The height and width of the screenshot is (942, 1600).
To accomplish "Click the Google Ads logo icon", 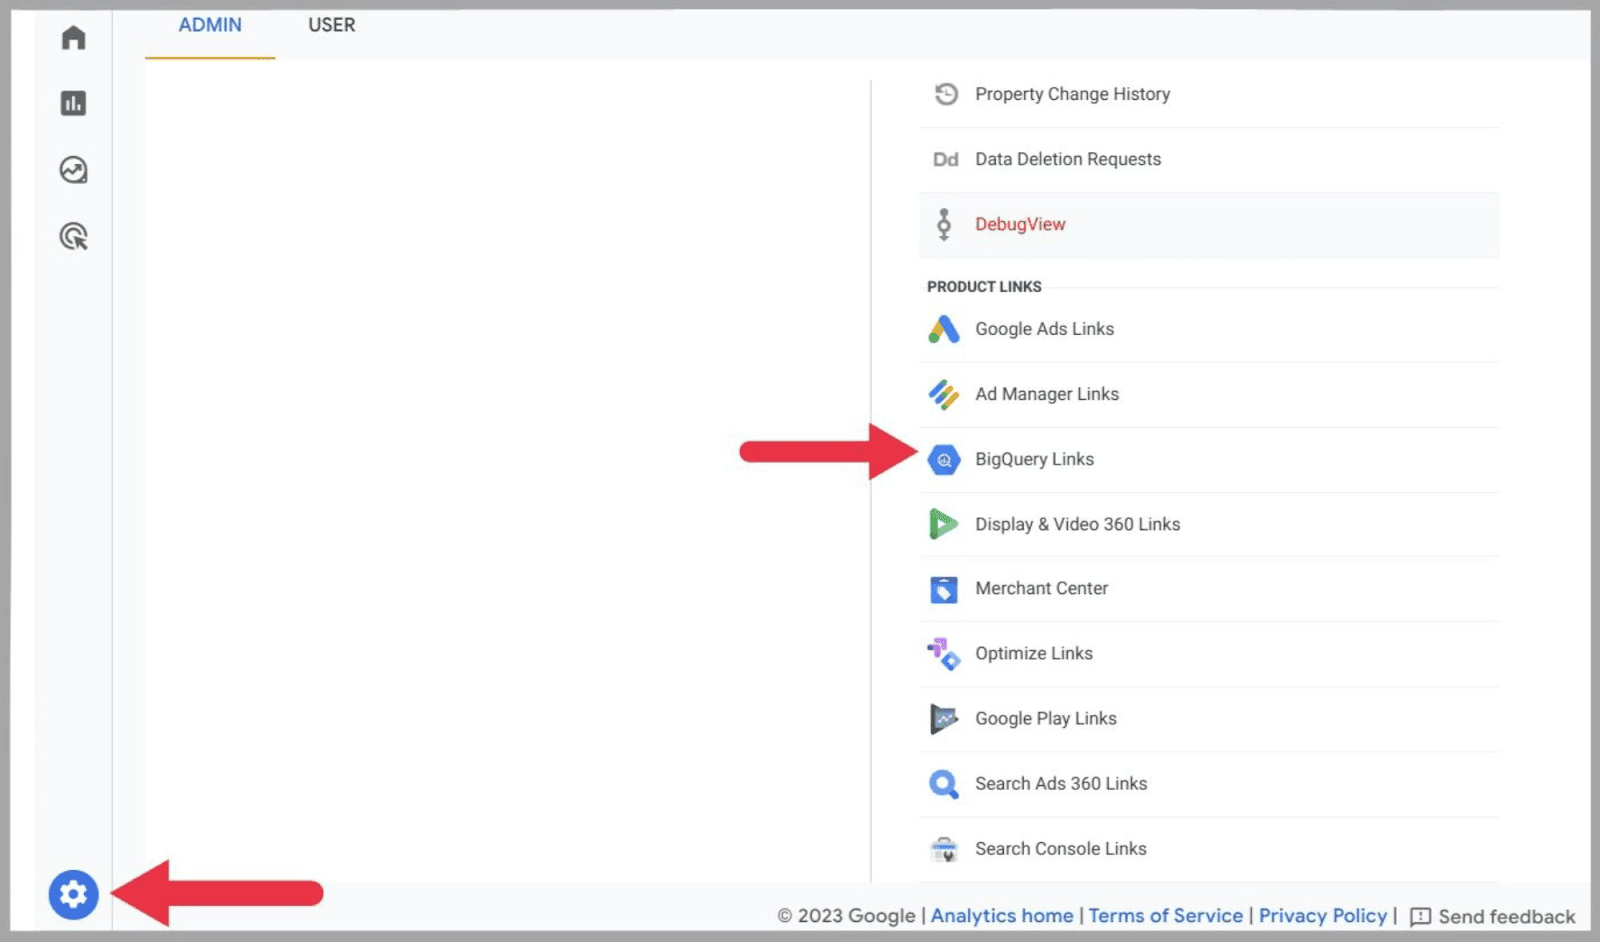I will 943,328.
